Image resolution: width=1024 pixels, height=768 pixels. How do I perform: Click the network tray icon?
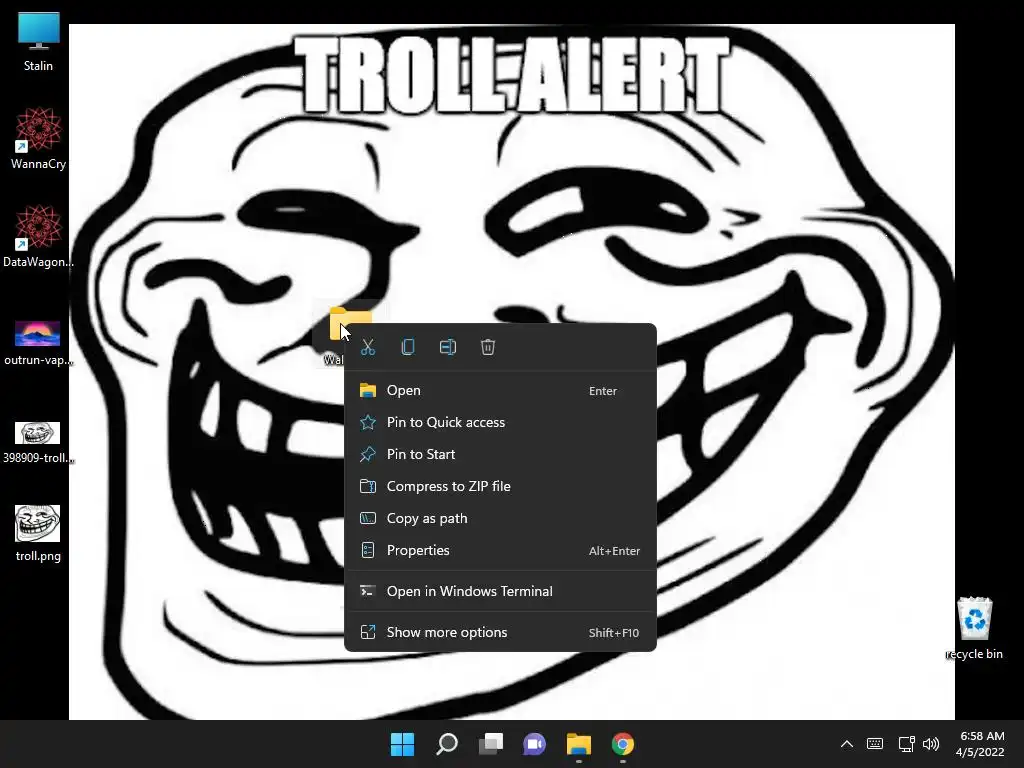(x=906, y=744)
